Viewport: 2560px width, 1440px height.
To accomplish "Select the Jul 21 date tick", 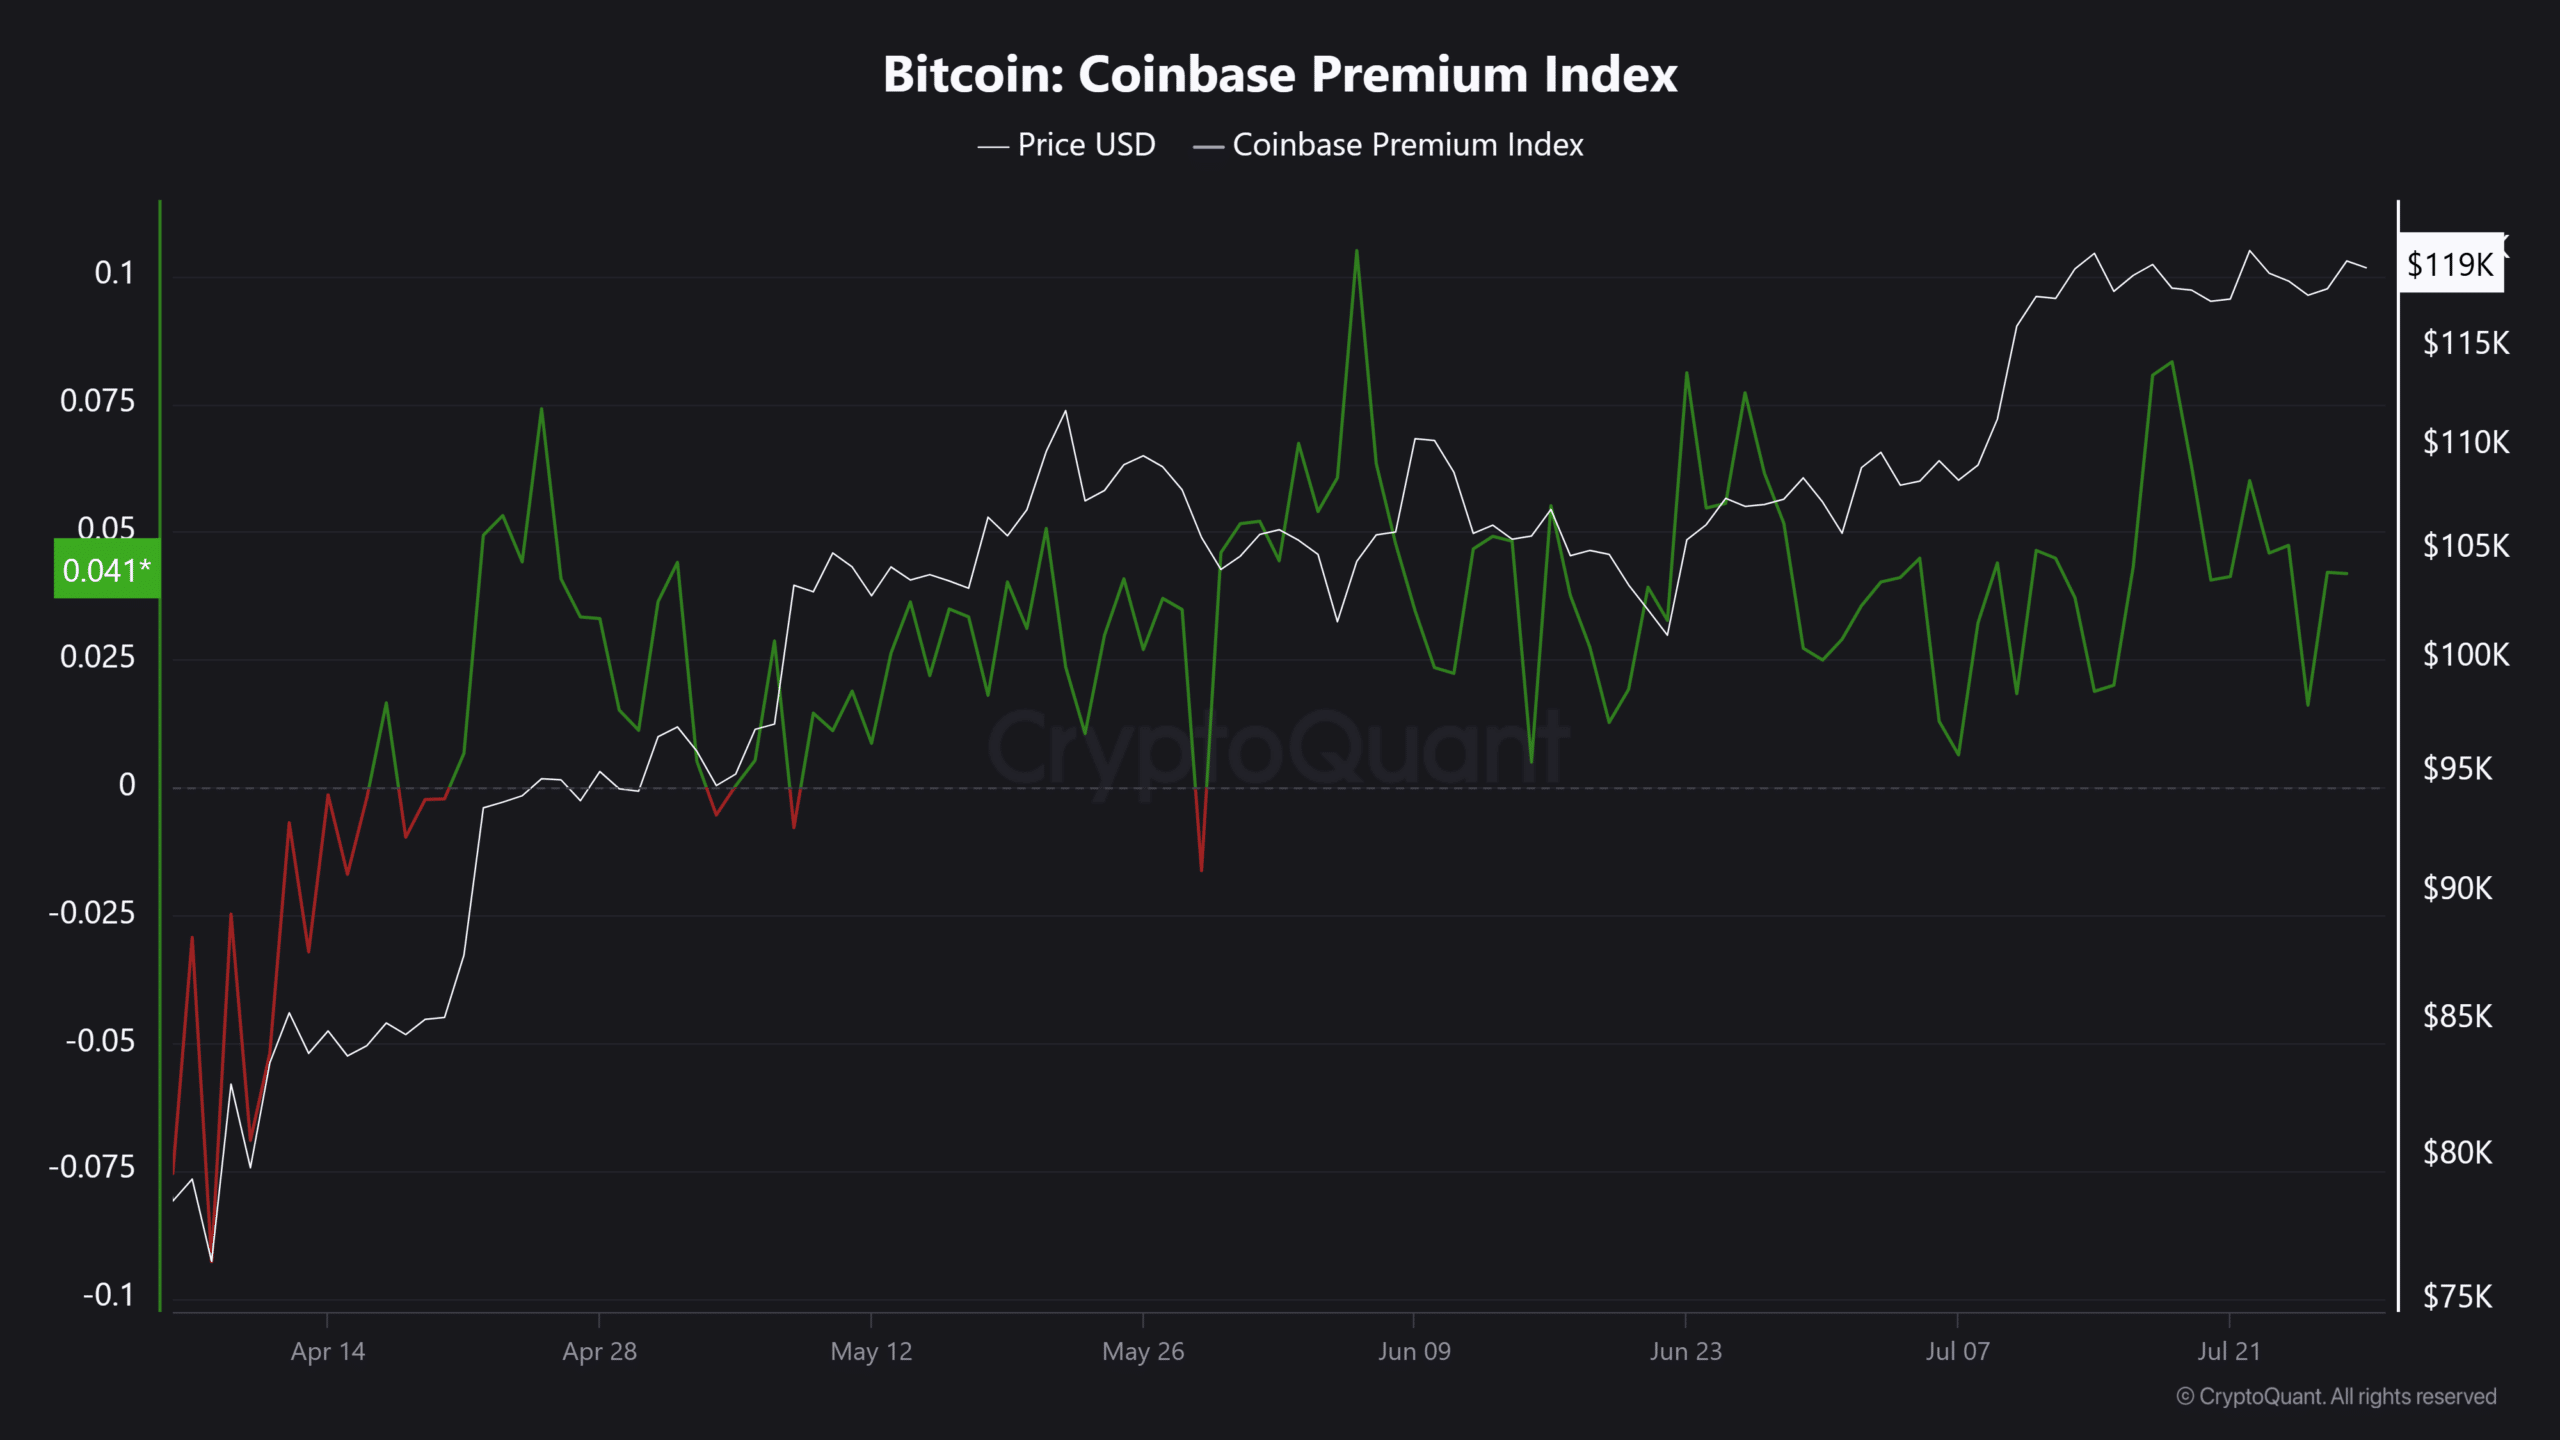I will [x=2229, y=1351].
